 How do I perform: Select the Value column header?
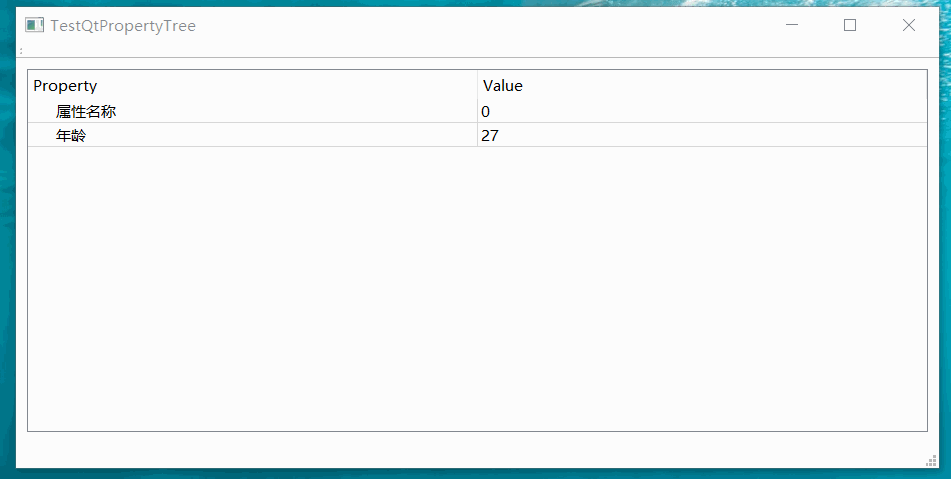[x=702, y=85]
